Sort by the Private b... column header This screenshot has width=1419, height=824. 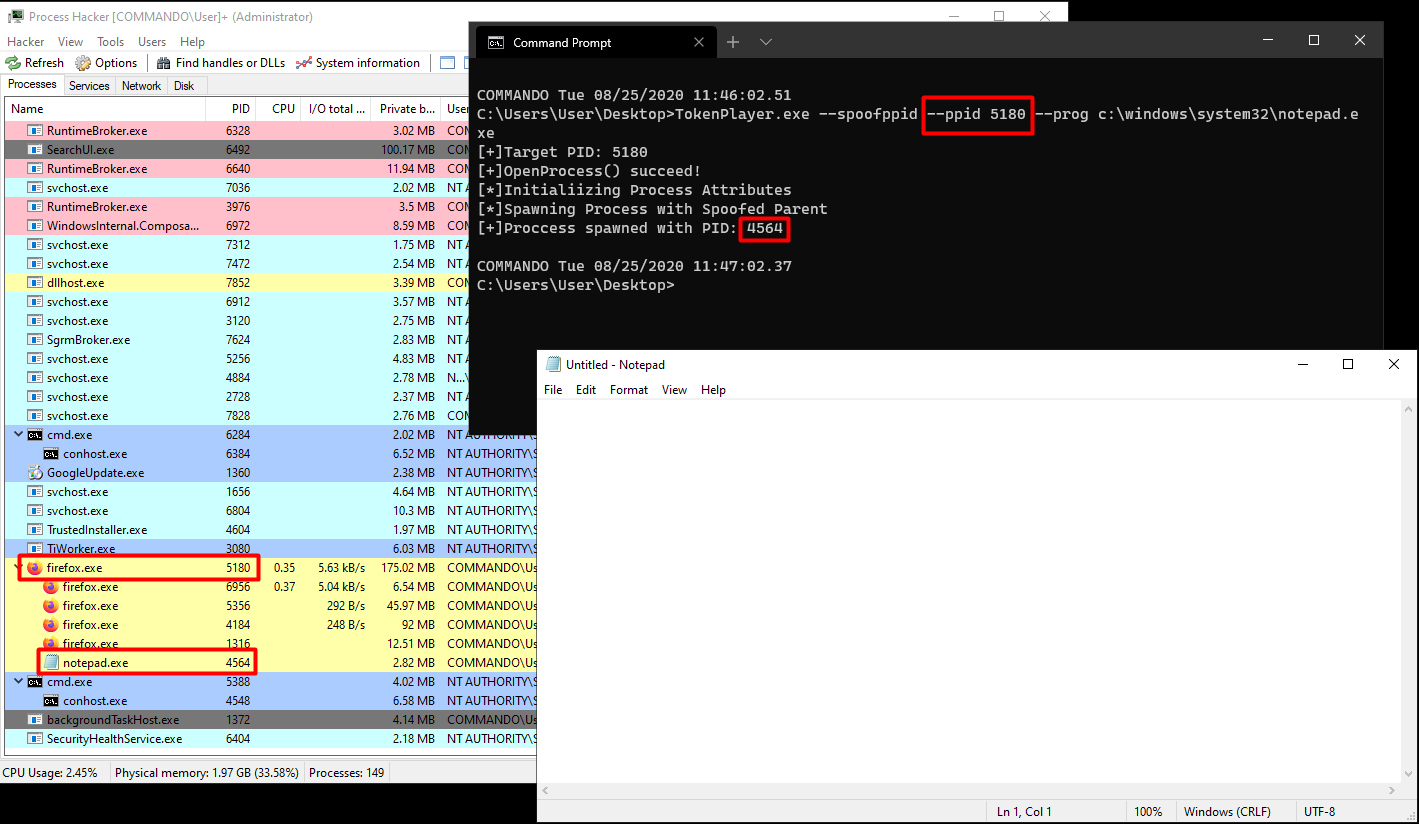pos(406,109)
